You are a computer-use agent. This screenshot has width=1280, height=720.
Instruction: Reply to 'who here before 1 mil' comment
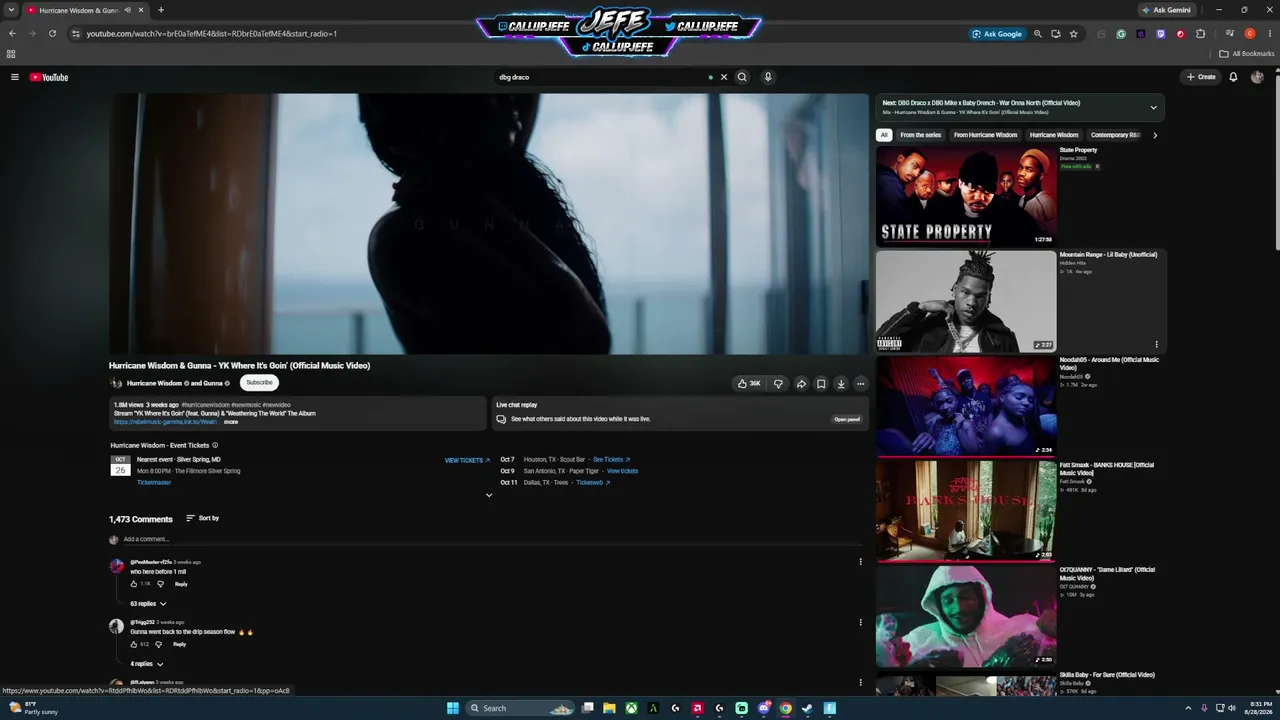pyautogui.click(x=181, y=584)
